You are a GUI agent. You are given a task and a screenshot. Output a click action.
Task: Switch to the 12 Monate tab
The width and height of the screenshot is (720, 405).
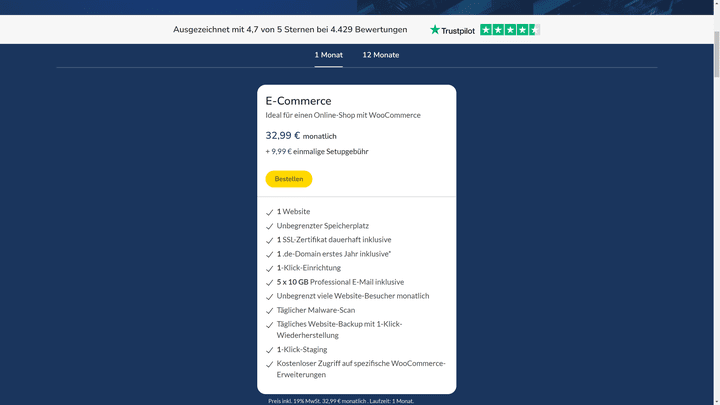(x=381, y=55)
